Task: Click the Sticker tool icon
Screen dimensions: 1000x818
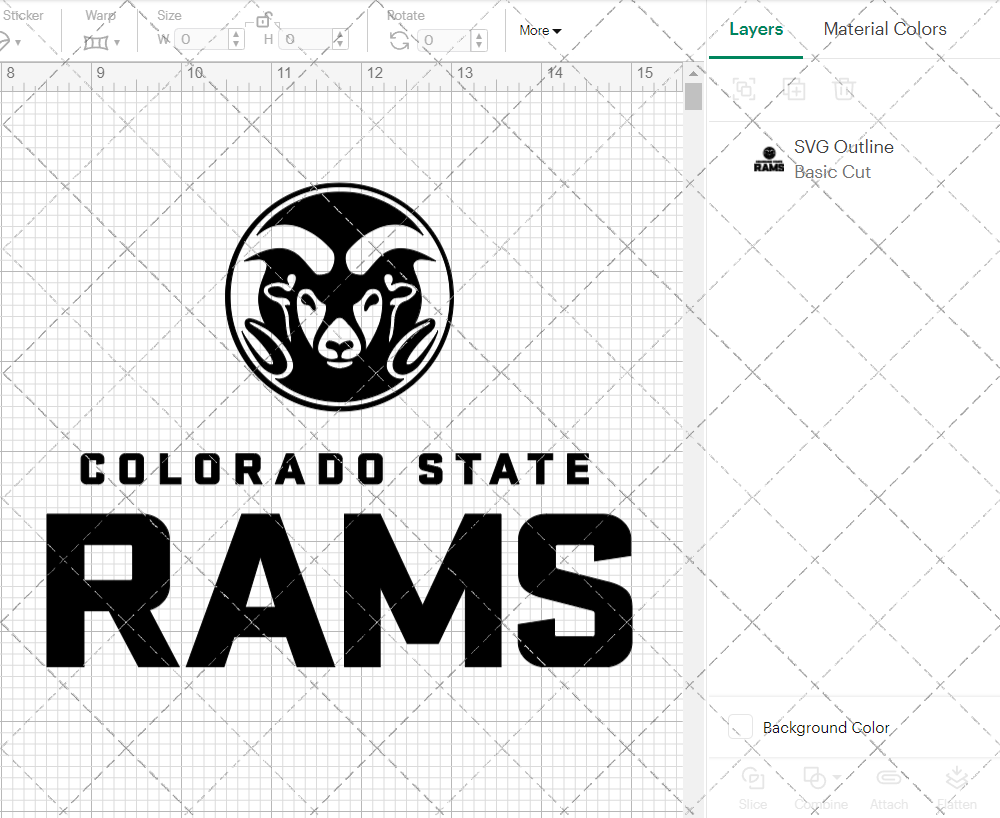Action: 3,42
